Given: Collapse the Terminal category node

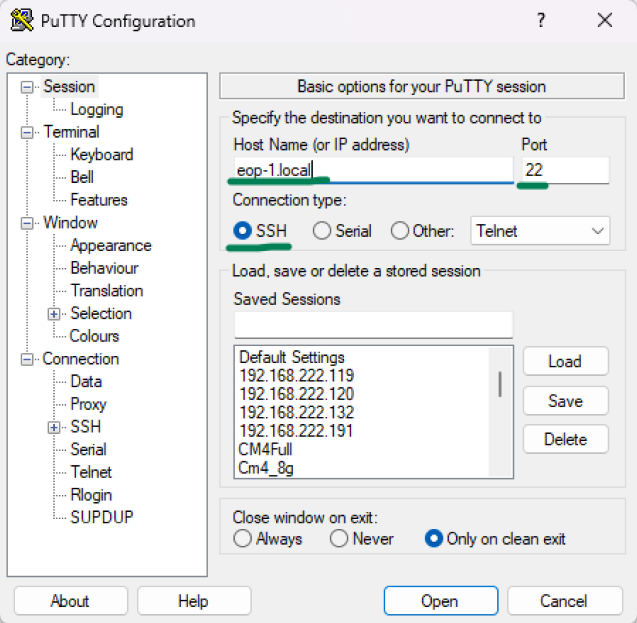Looking at the screenshot, I should coord(27,132).
